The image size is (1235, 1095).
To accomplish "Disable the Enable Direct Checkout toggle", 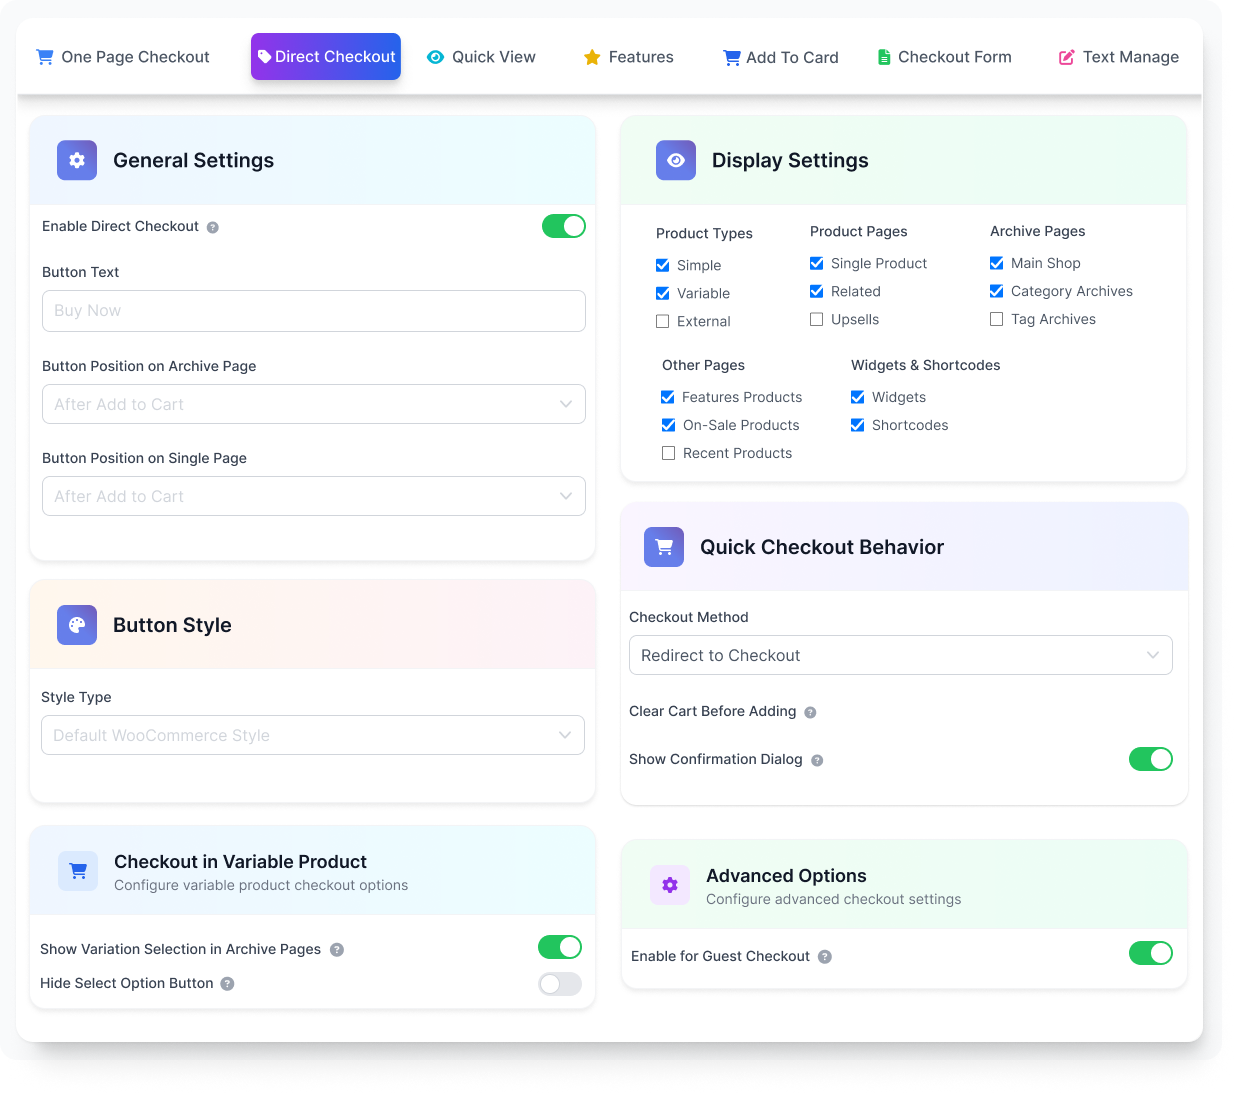I will 563,226.
